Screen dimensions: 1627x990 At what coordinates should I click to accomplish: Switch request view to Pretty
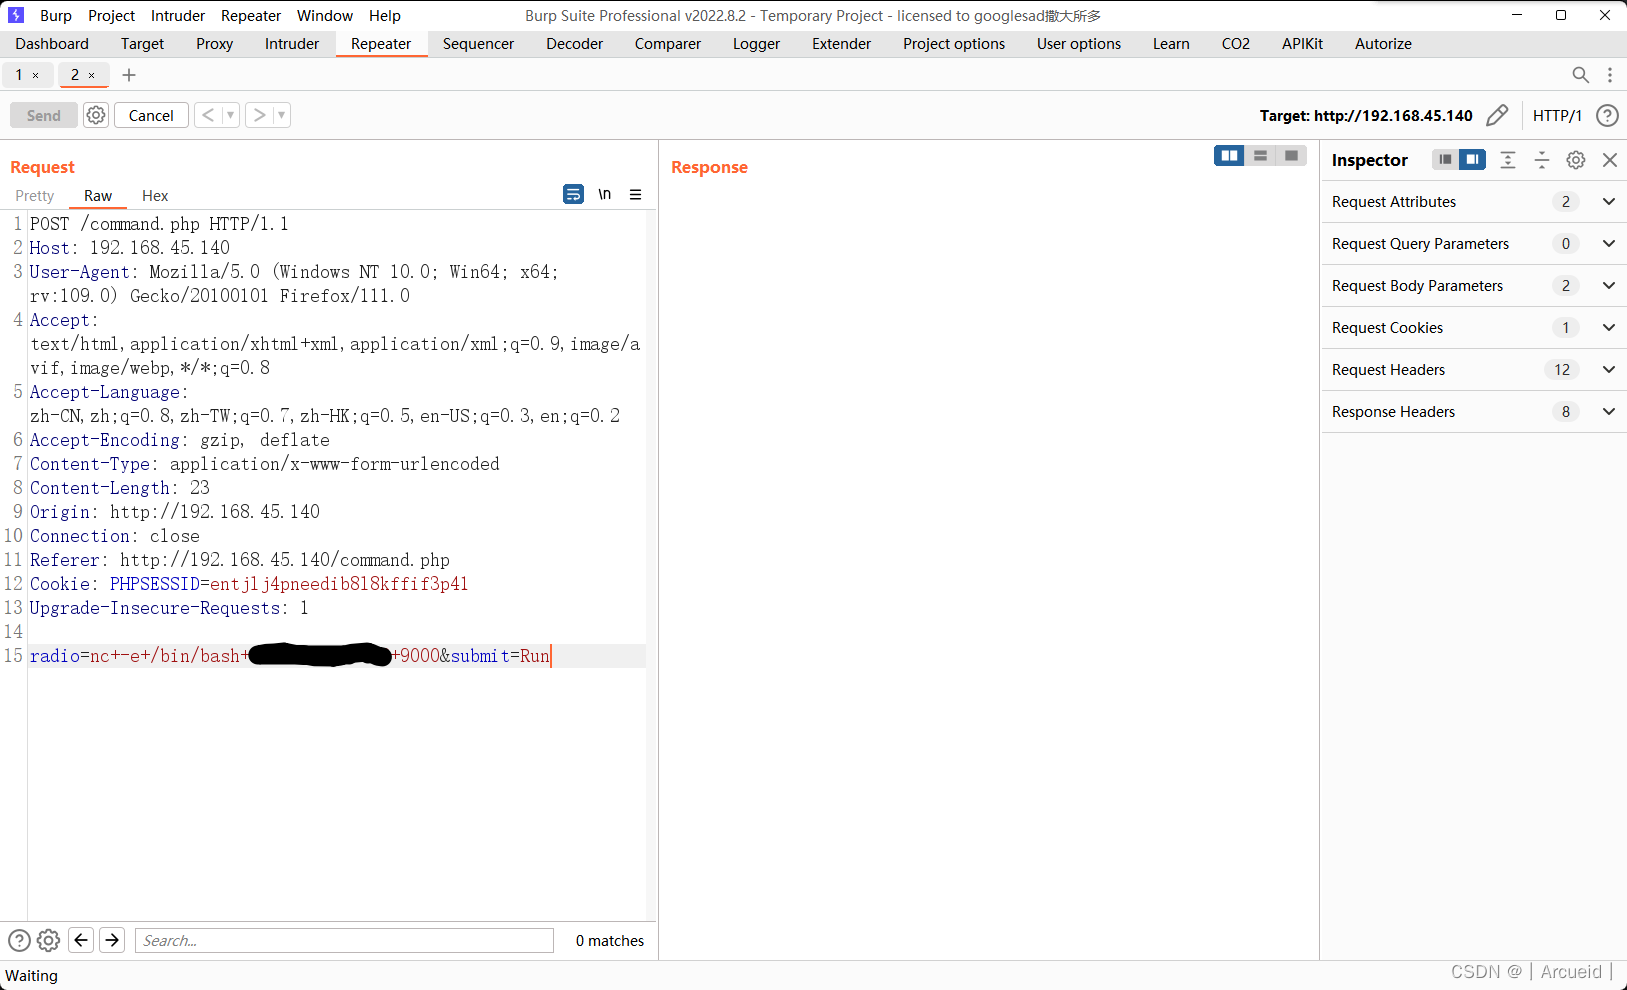click(35, 196)
